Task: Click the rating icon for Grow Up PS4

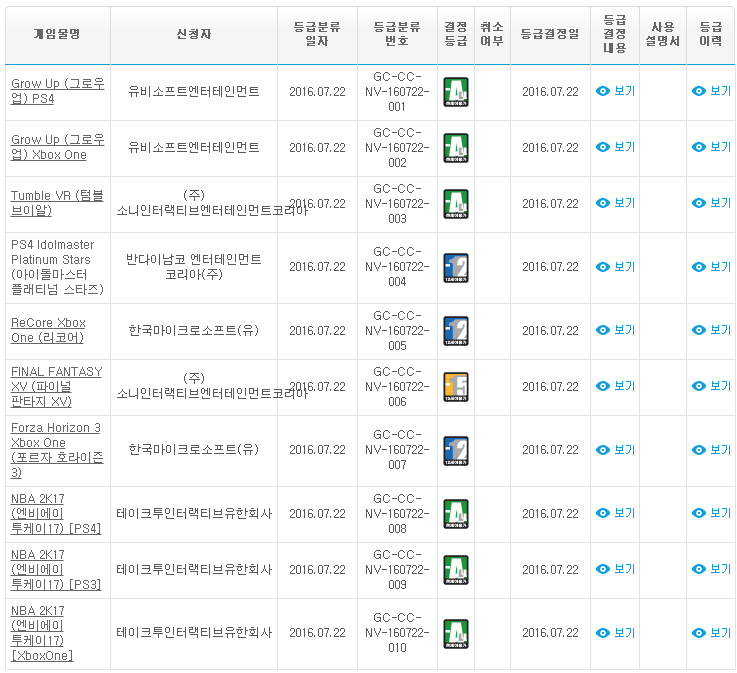Action: click(455, 92)
